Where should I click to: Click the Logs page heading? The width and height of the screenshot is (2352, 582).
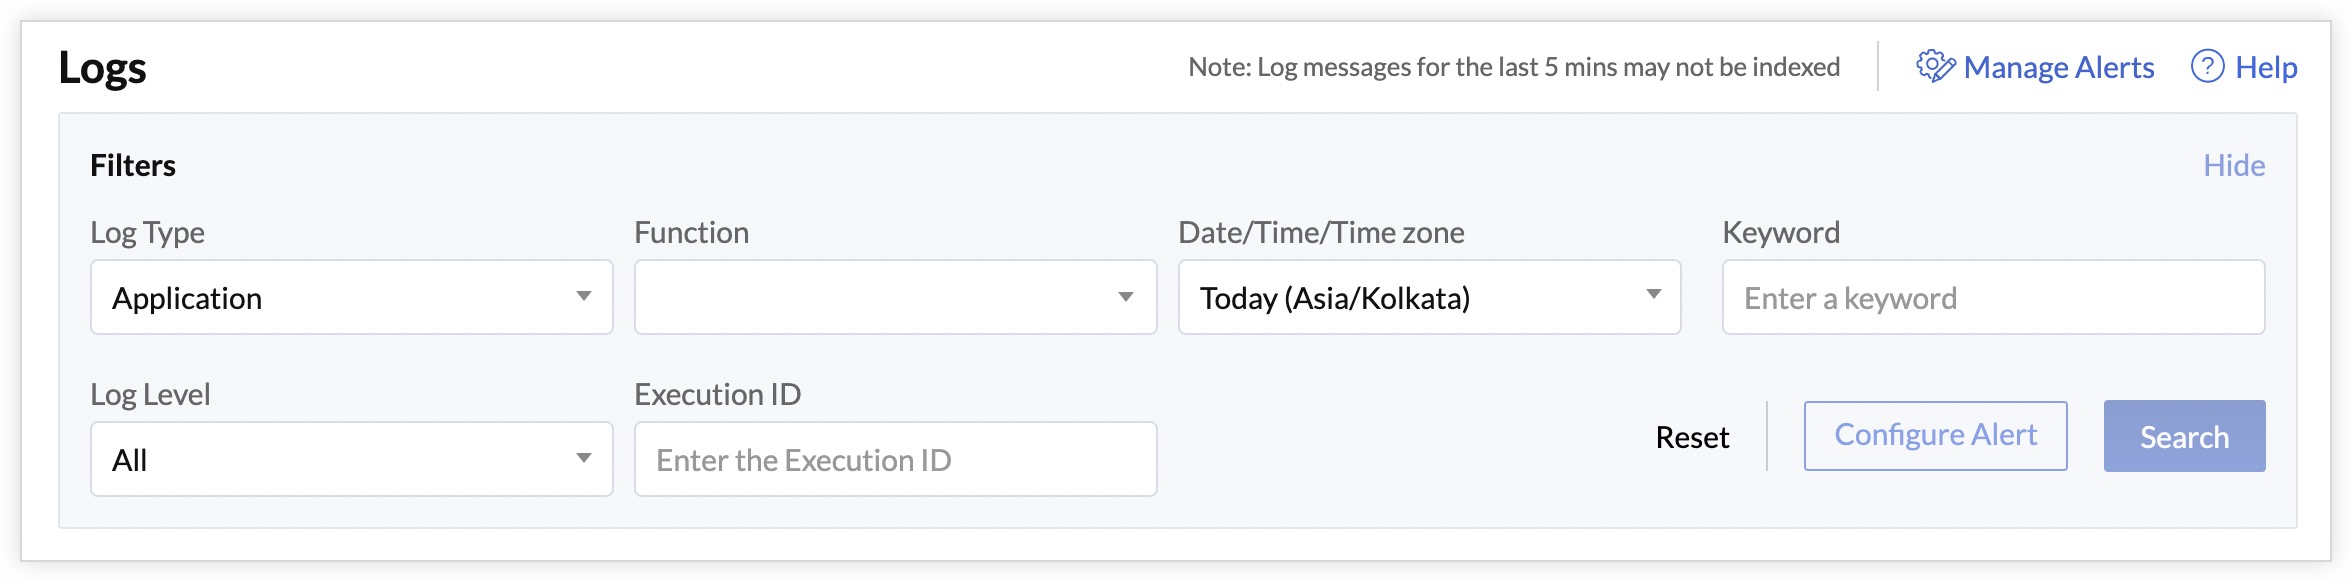pyautogui.click(x=102, y=68)
